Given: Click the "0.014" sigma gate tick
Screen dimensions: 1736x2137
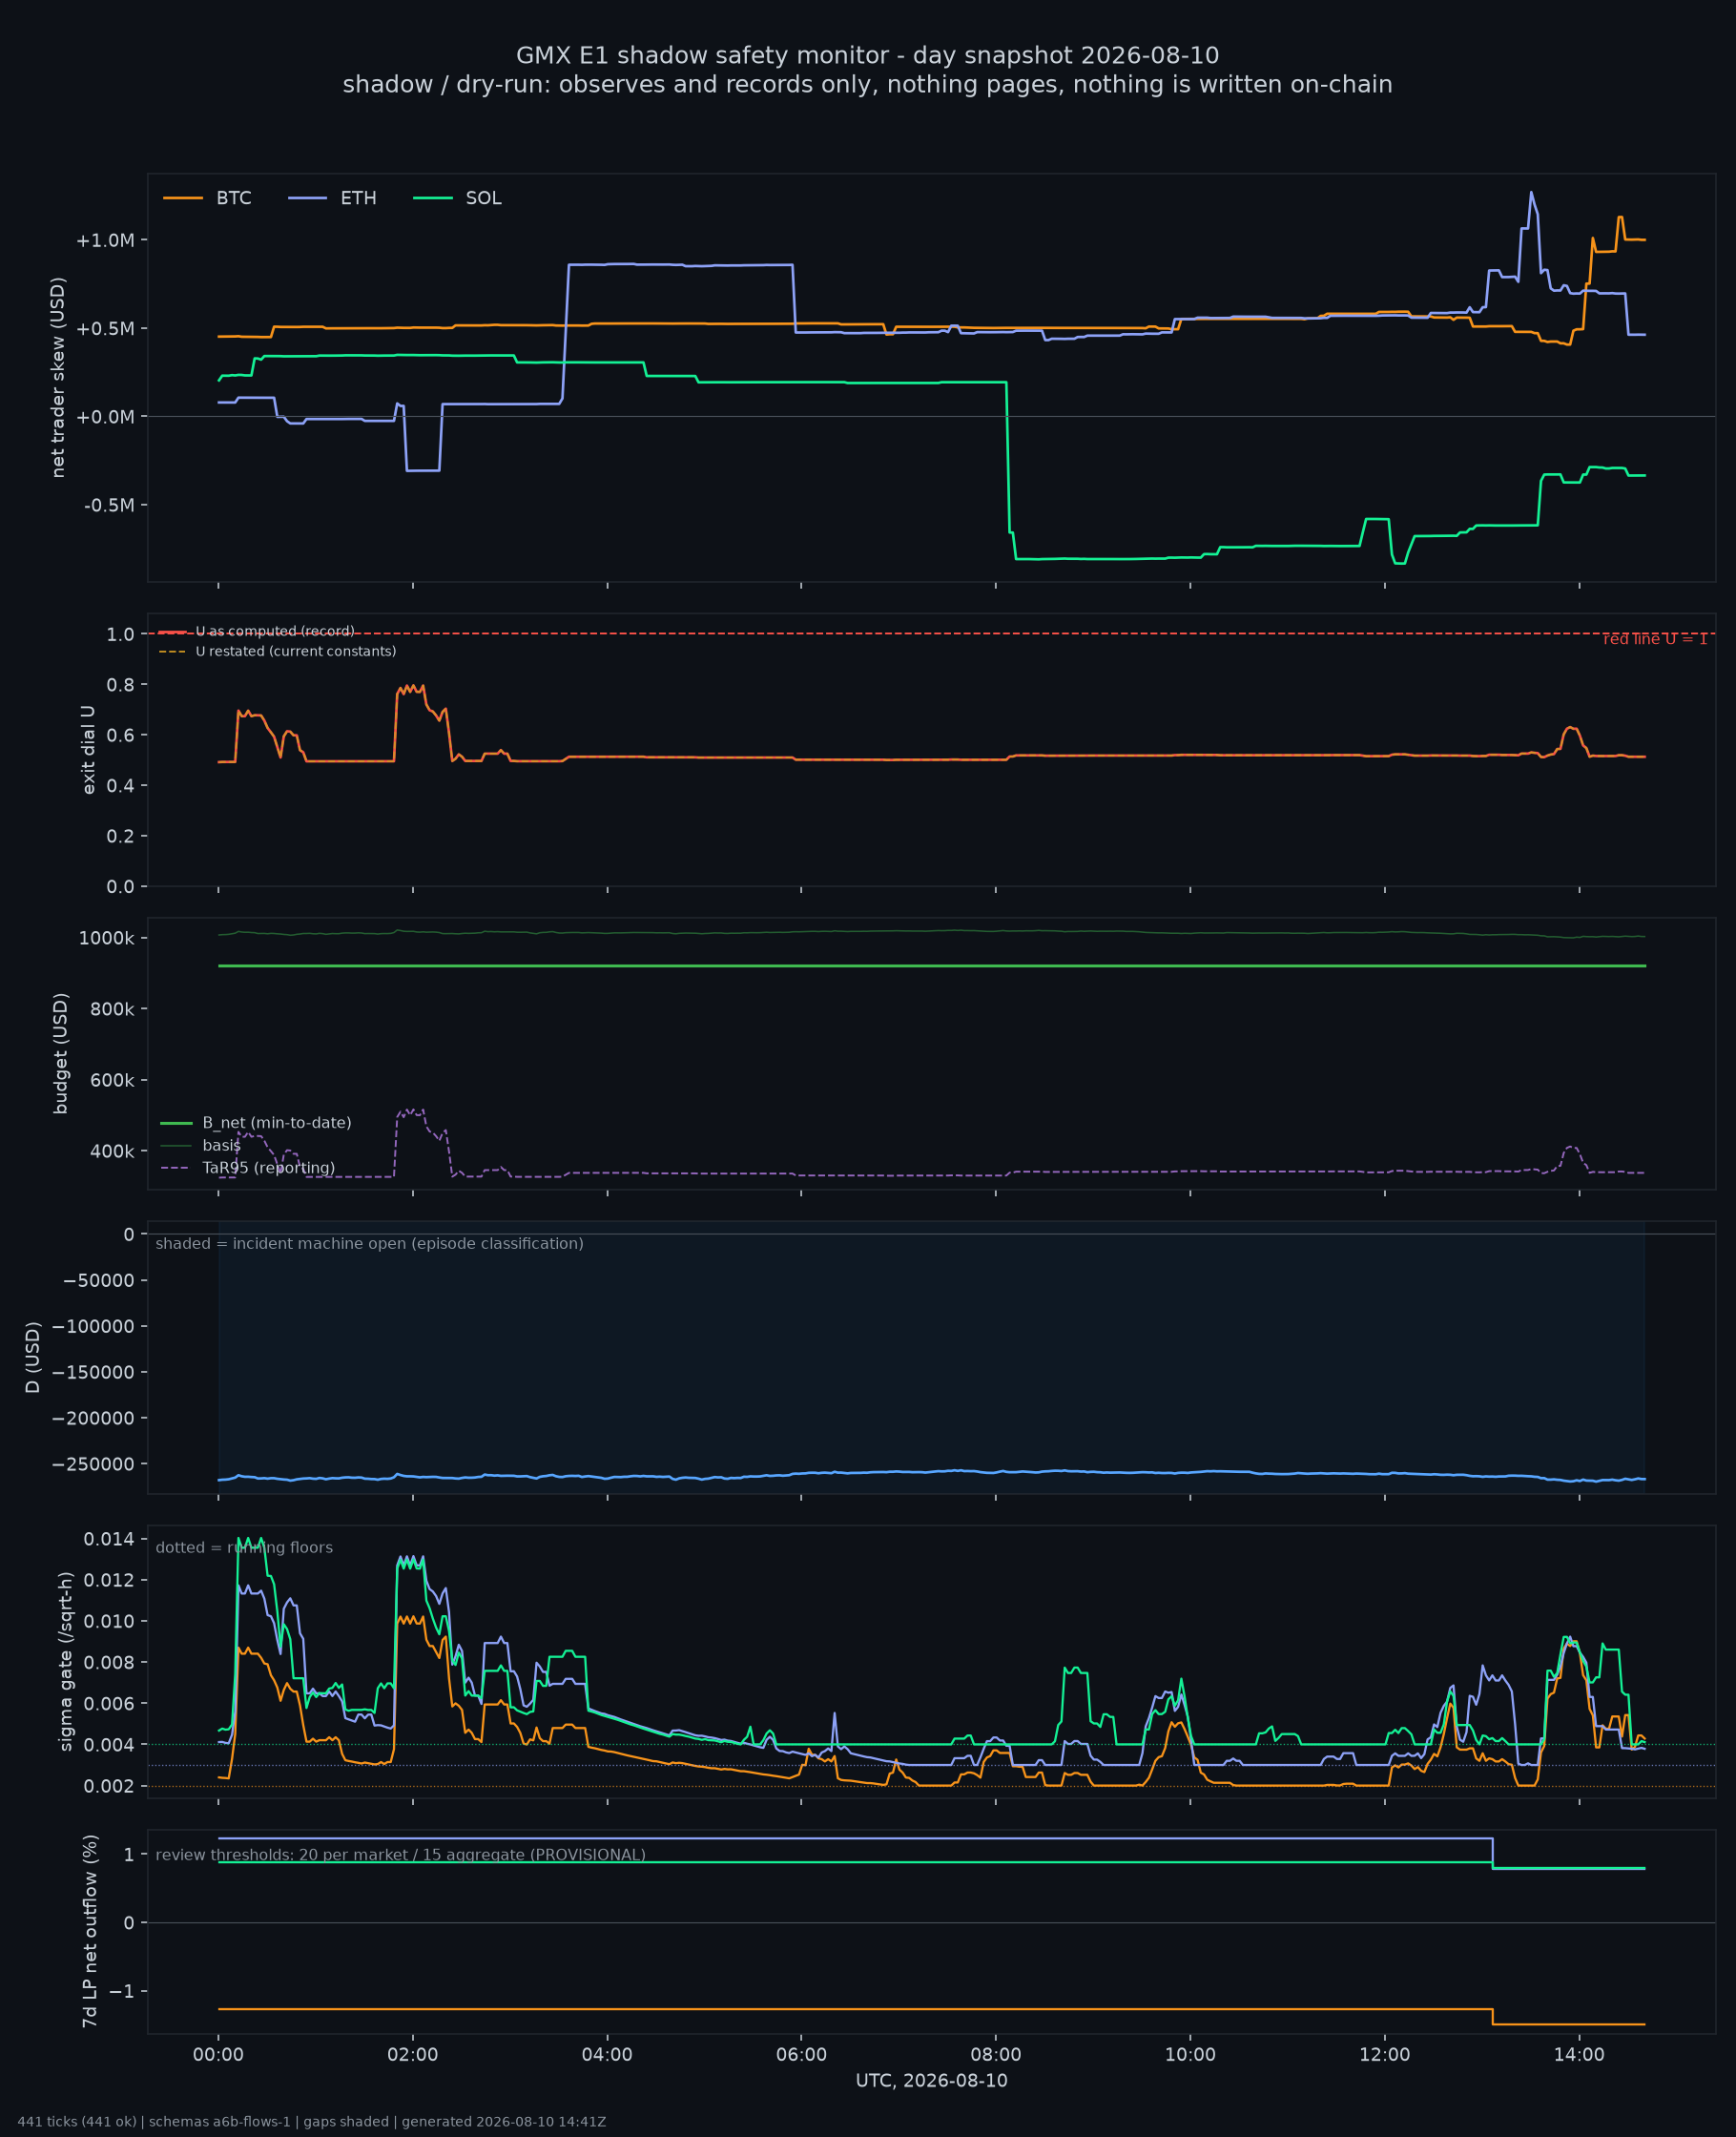Looking at the screenshot, I should click(x=109, y=1539).
